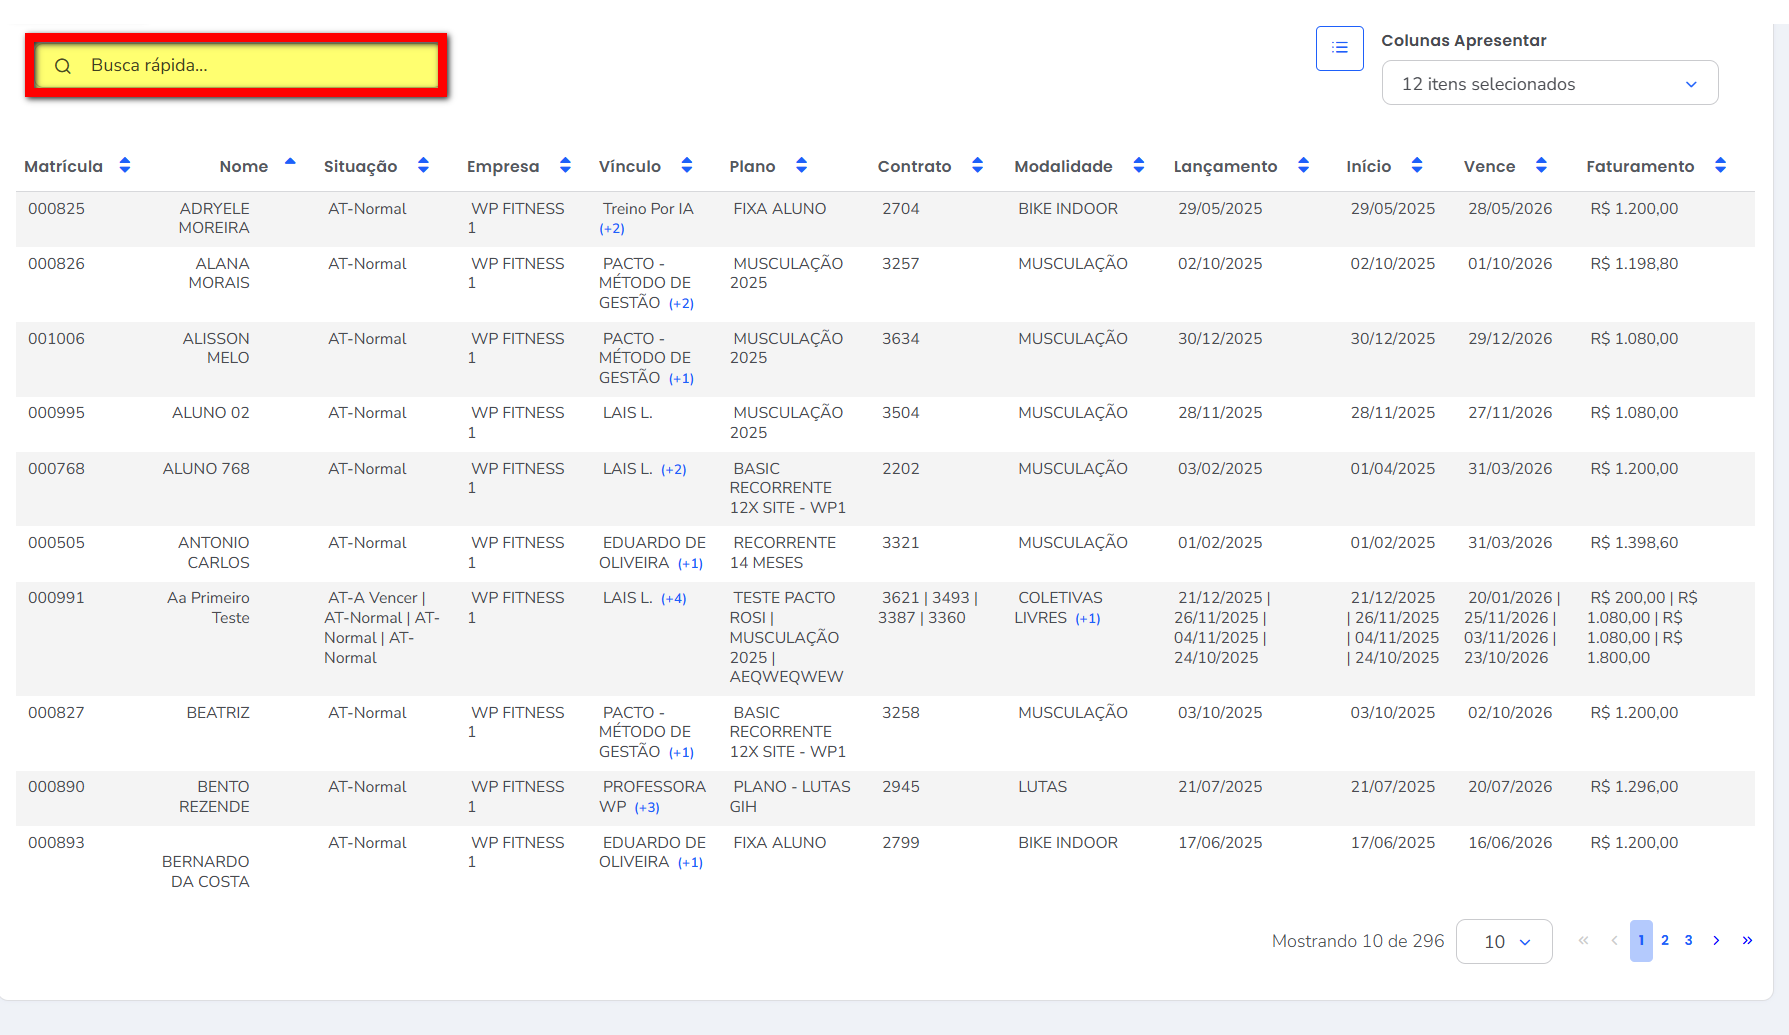Sort by Lançamento date column

tap(1303, 166)
